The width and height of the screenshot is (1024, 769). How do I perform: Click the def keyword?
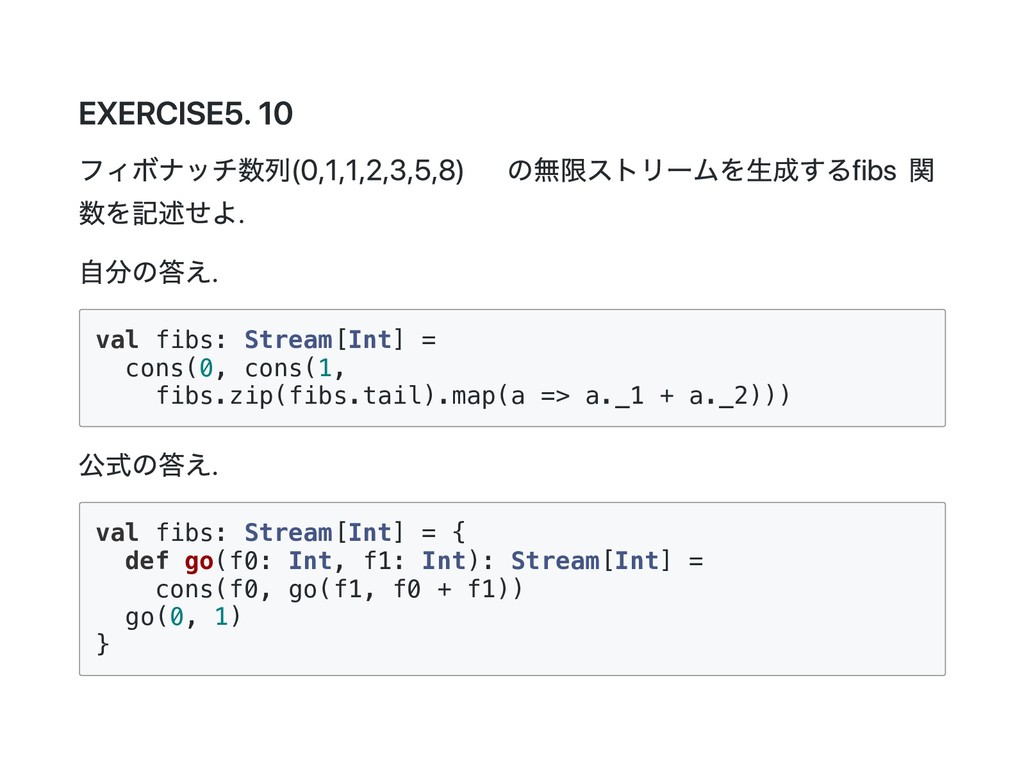click(147, 561)
